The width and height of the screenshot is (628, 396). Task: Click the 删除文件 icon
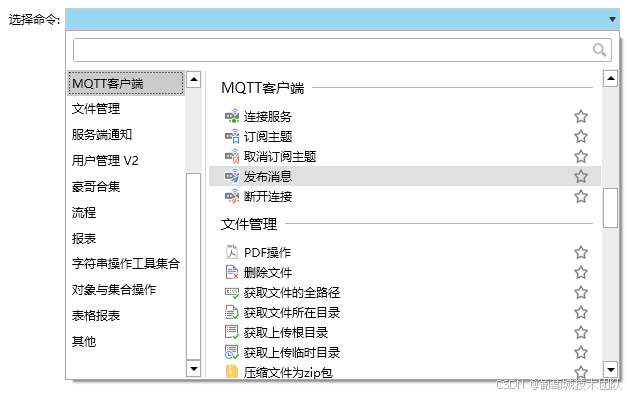(x=232, y=272)
